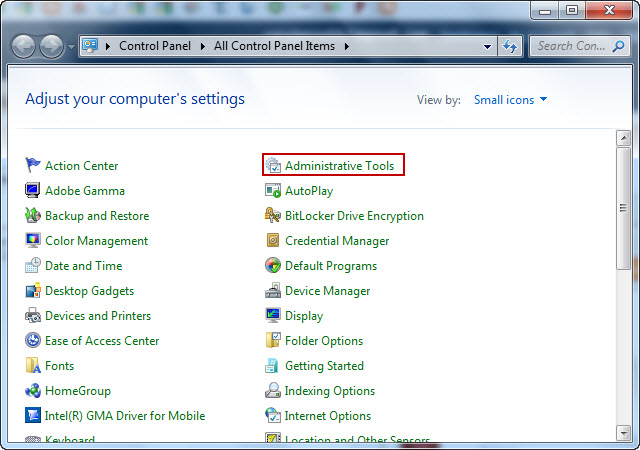Click the Devices and Printers icon
Screen dimensions: 640x450
tap(33, 315)
